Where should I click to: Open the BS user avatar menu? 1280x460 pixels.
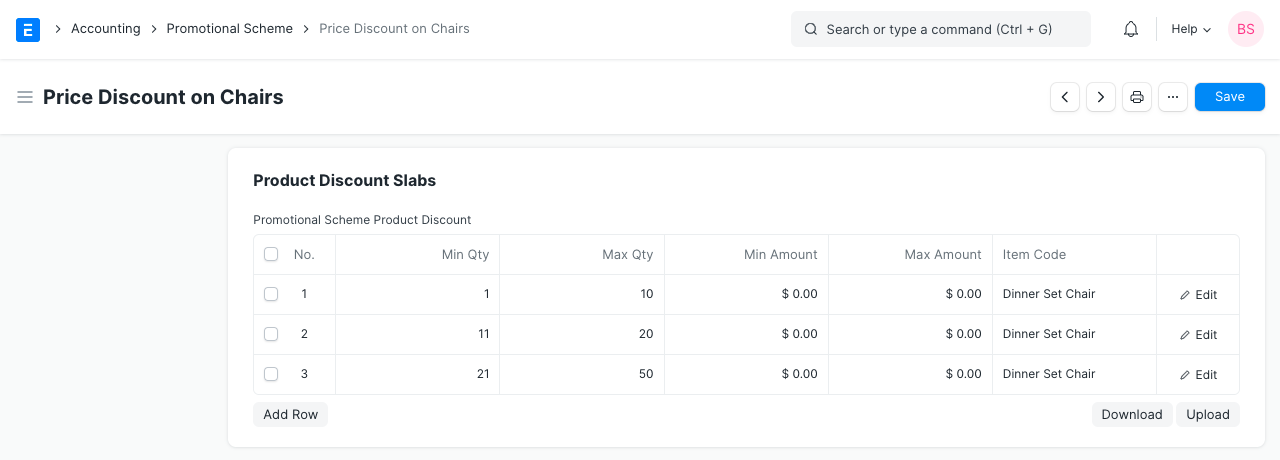click(1246, 29)
